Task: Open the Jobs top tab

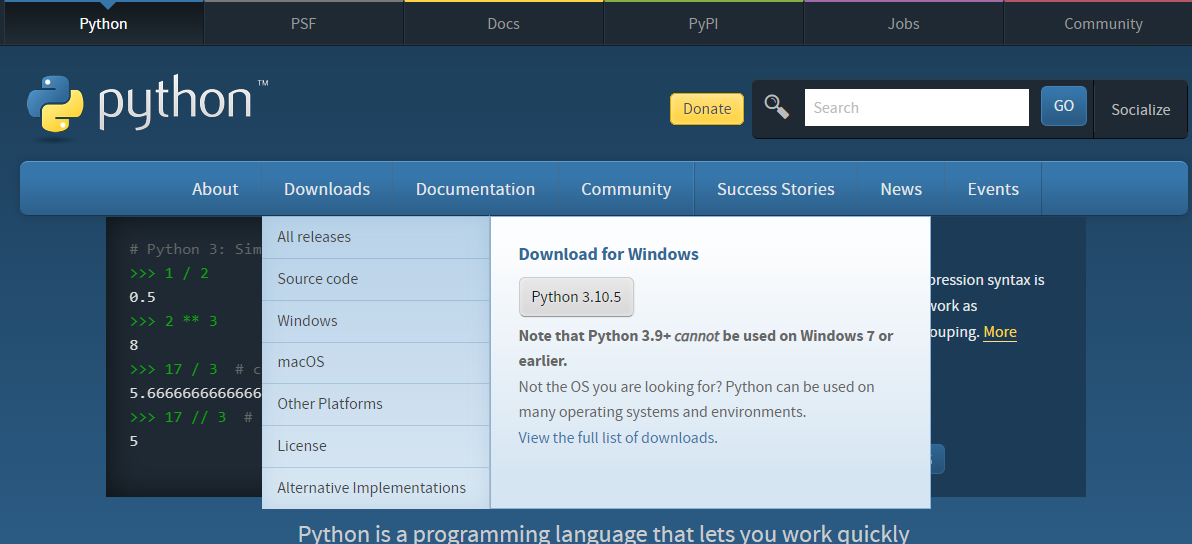Action: tap(903, 24)
